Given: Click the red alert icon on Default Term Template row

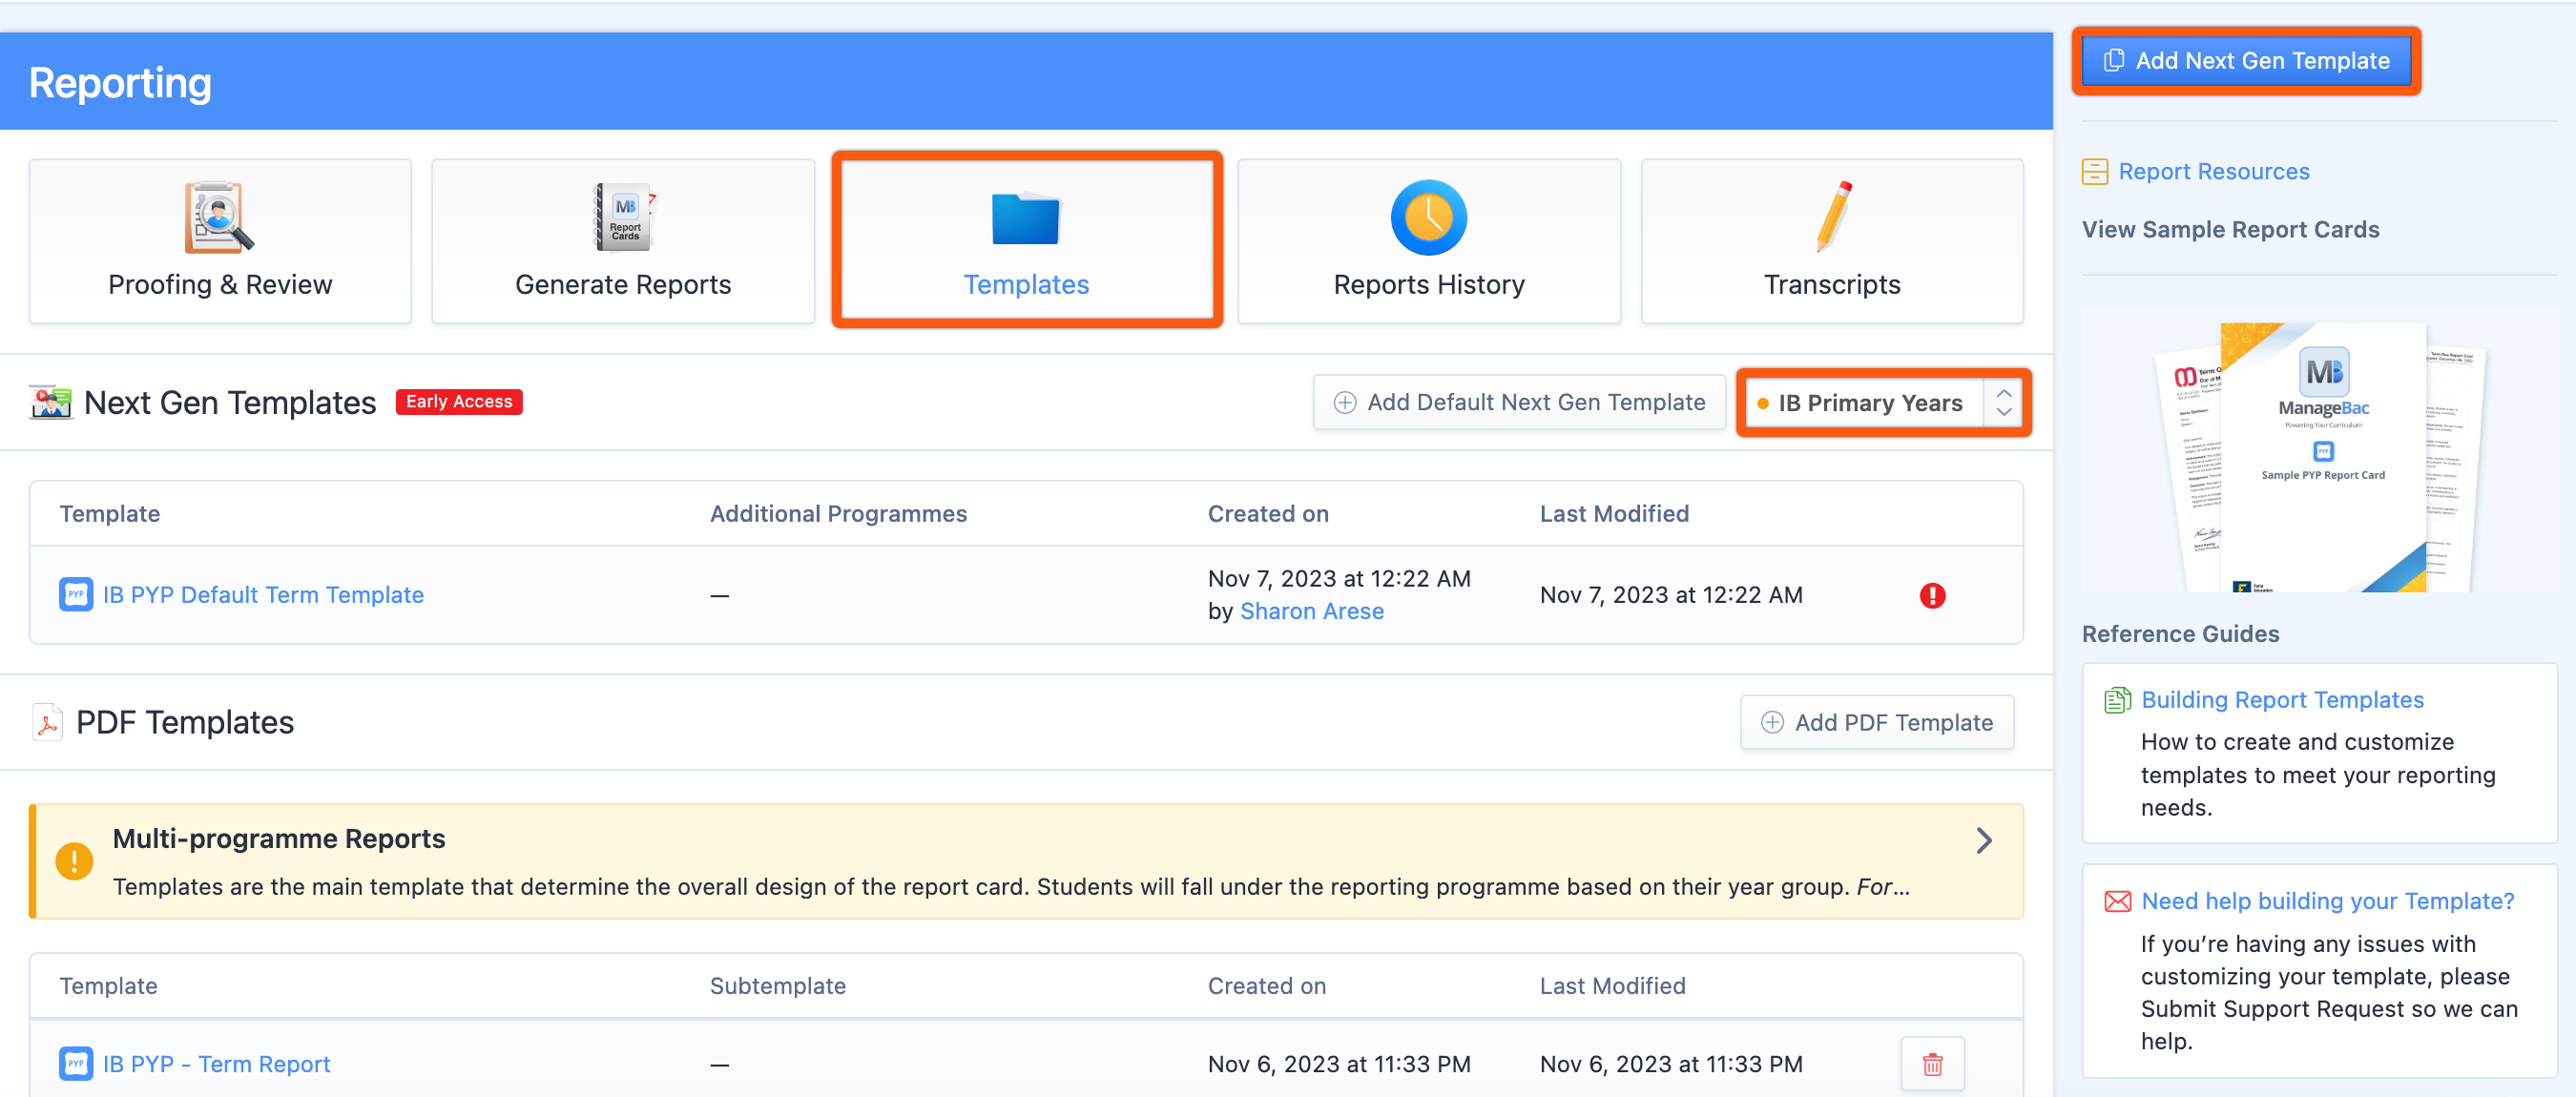Looking at the screenshot, I should 1932,596.
